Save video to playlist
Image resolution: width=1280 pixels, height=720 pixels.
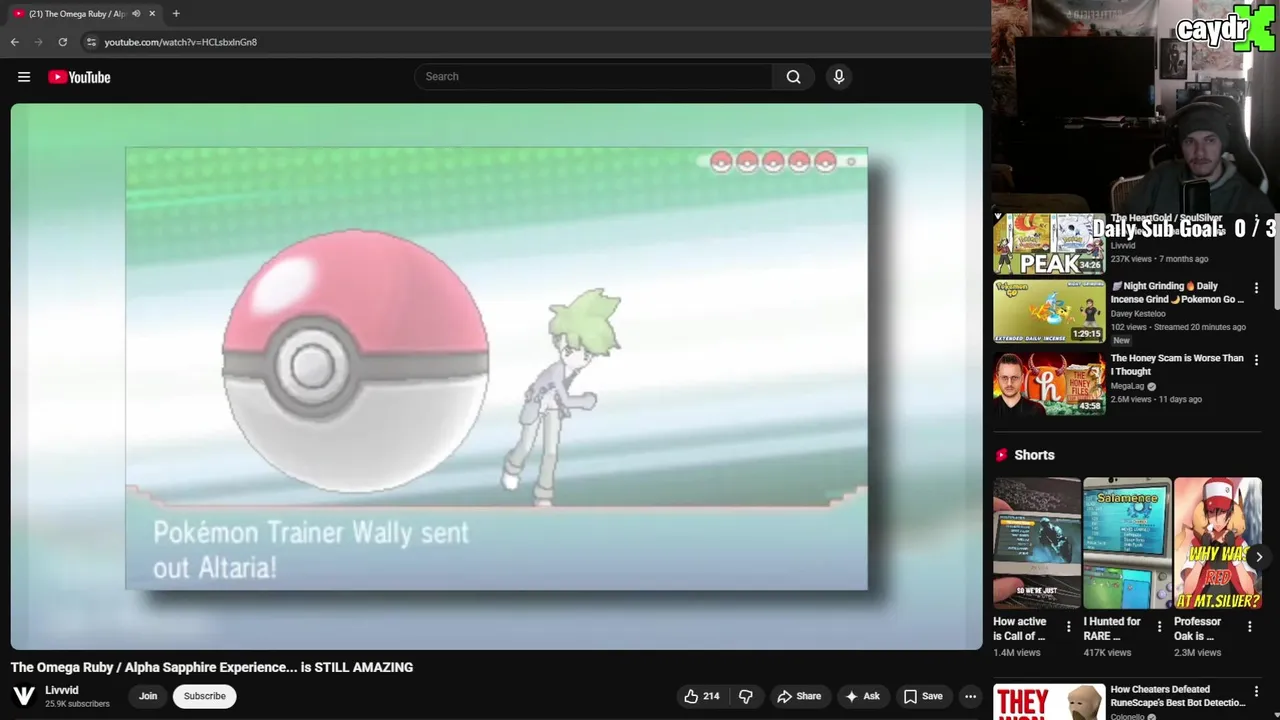coord(923,696)
